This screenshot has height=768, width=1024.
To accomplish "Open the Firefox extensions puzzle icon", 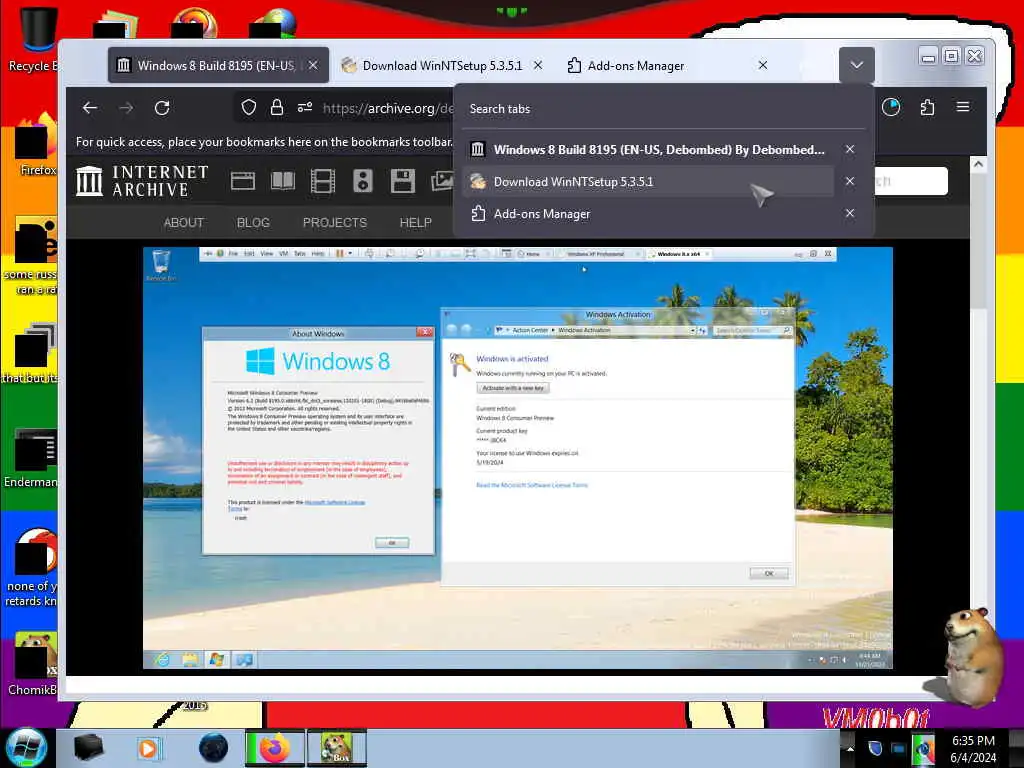I will (927, 107).
